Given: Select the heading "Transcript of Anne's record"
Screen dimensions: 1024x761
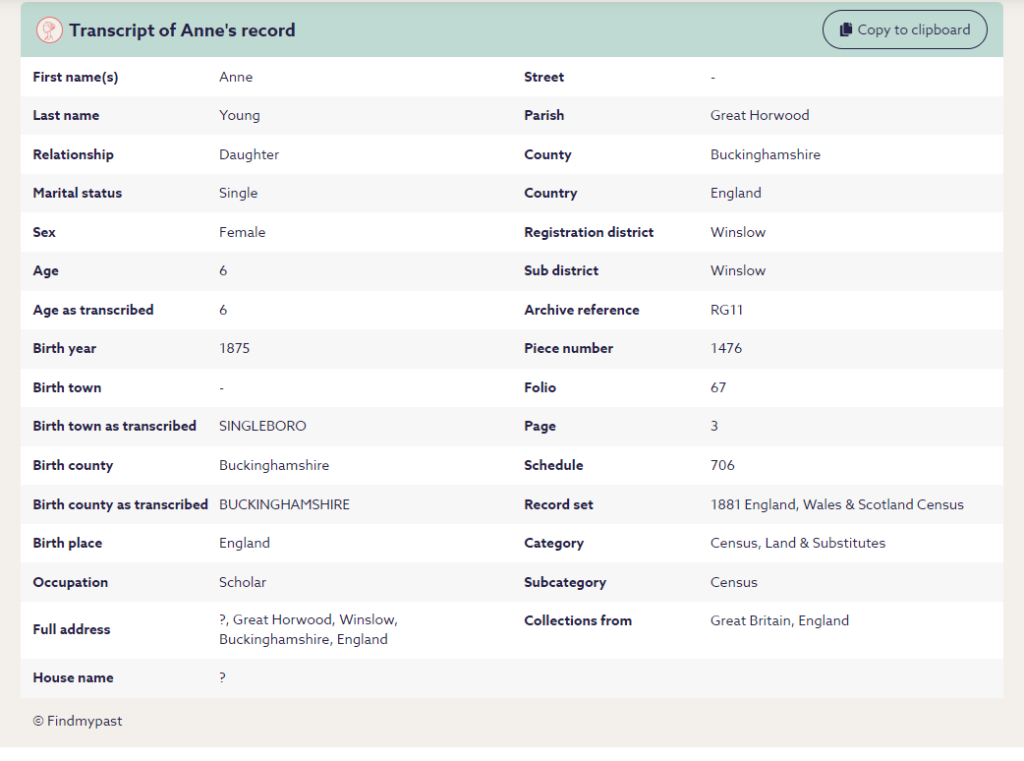Looking at the screenshot, I should (x=182, y=30).
